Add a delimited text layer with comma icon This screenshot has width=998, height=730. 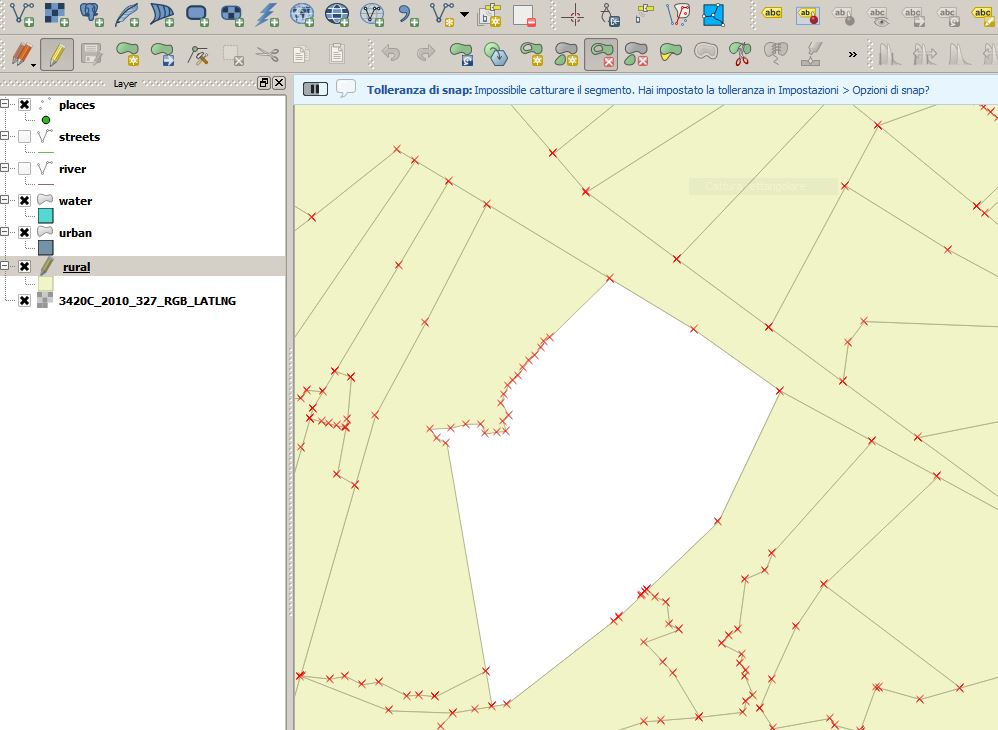(x=407, y=14)
